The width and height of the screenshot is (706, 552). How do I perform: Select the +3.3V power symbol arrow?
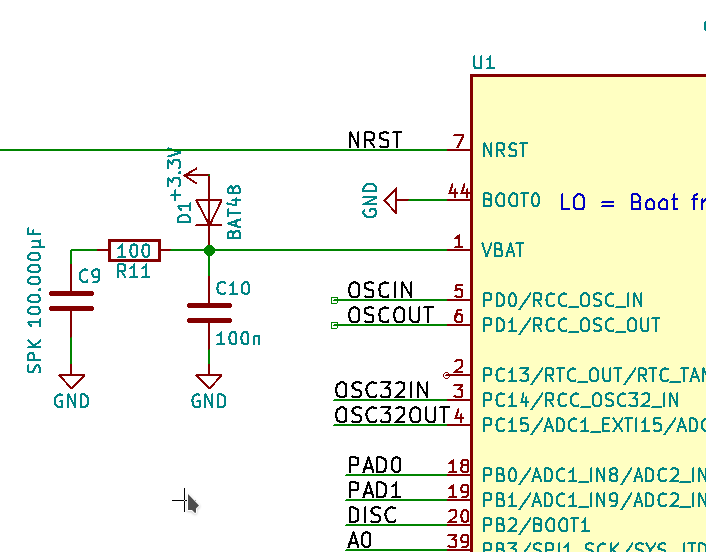196,176
